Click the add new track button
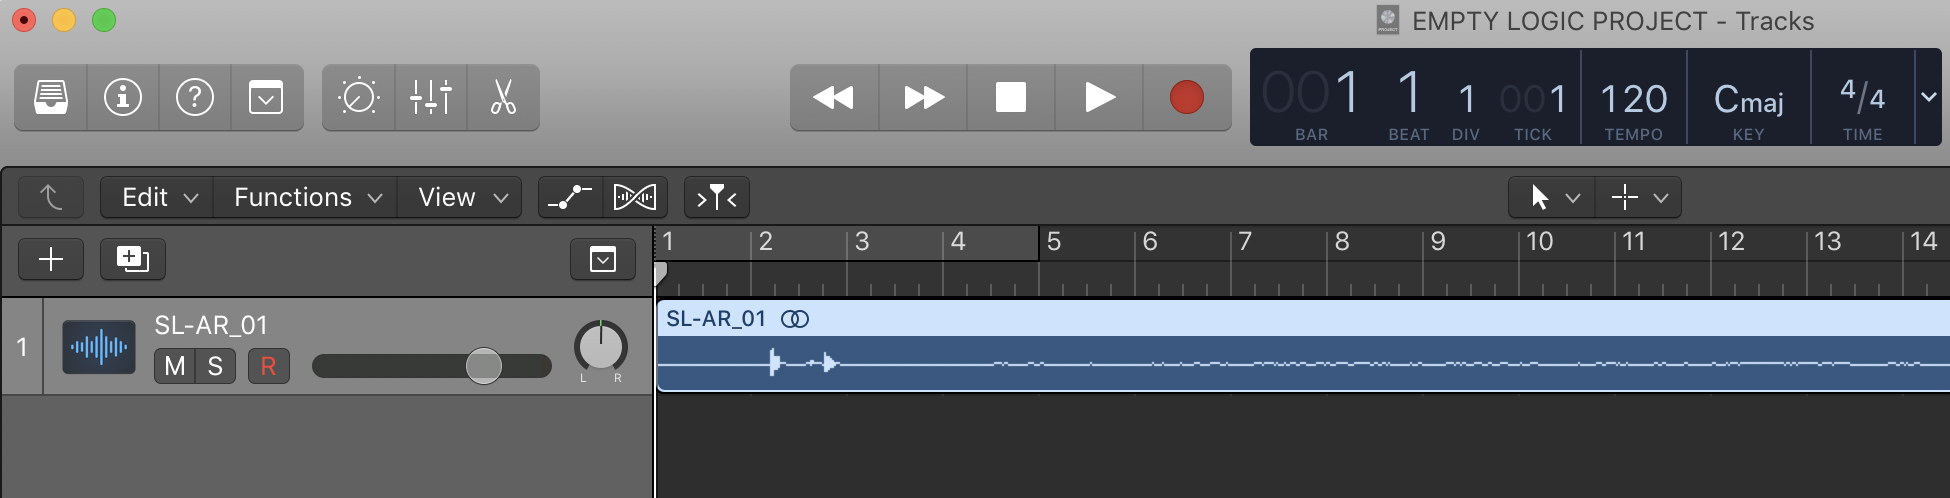Image resolution: width=1950 pixels, height=498 pixels. click(x=51, y=260)
